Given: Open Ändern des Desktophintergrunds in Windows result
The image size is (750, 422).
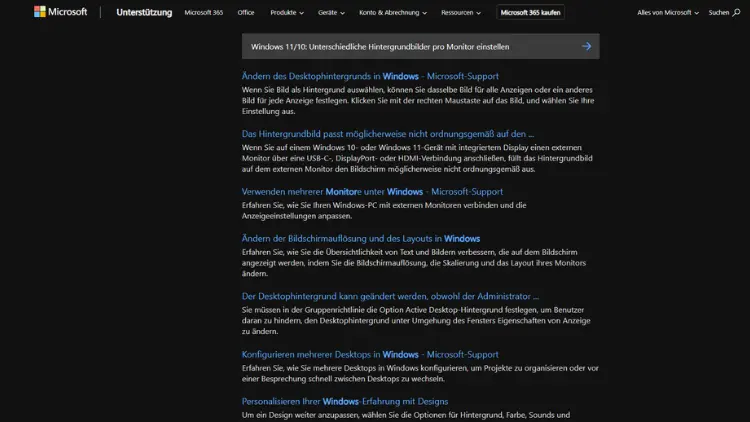Looking at the screenshot, I should pos(370,76).
